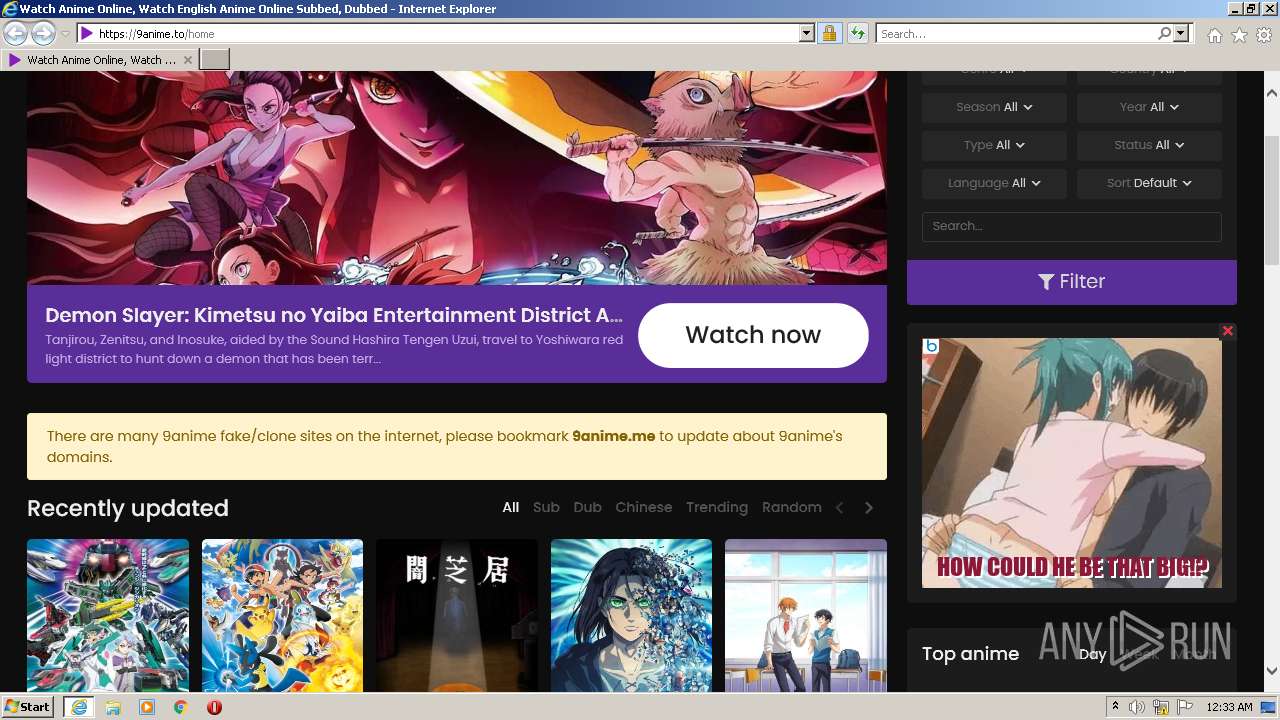
Task: Click the Windows Start button
Action: click(x=28, y=707)
